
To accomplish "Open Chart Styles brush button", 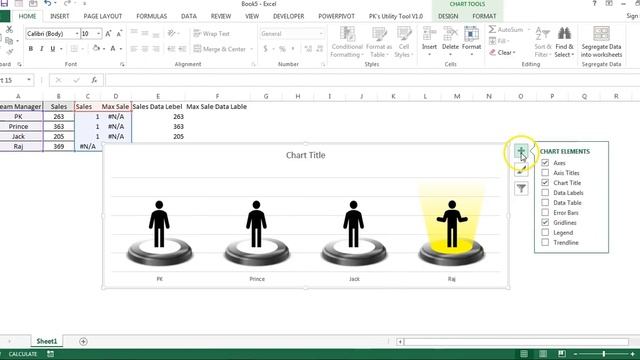I will point(521,170).
